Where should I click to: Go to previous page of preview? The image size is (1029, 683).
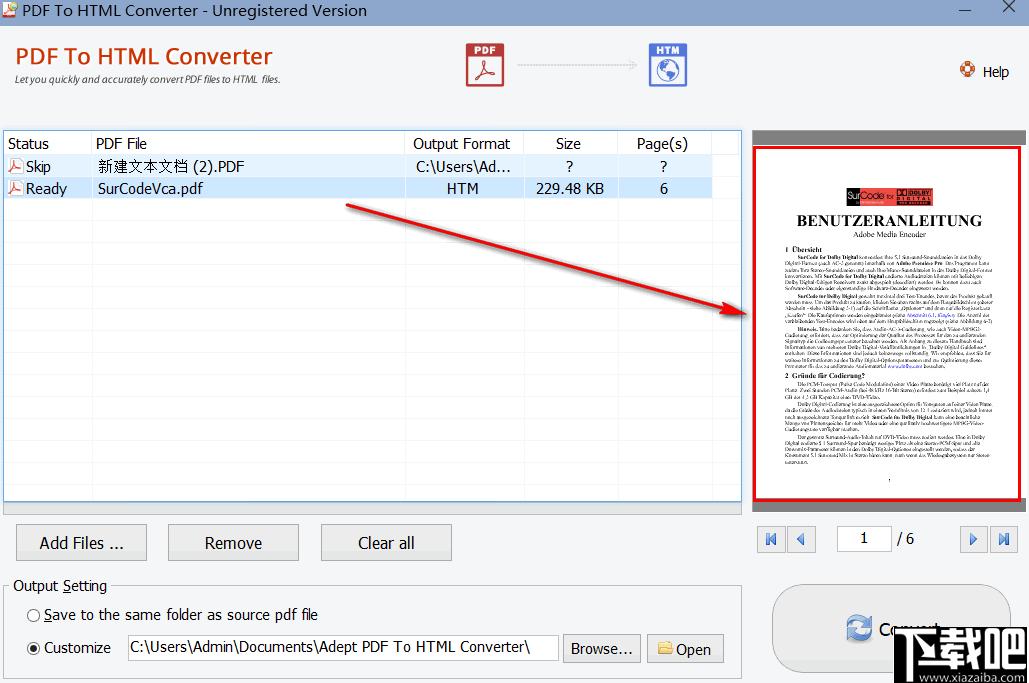801,539
